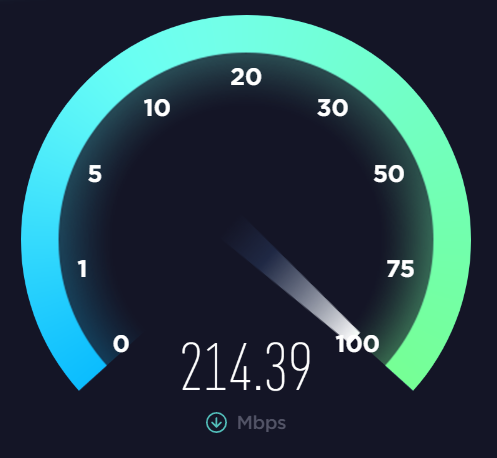This screenshot has height=458, width=497.
Task: Click the 0 mark on gauge
Action: click(x=121, y=344)
